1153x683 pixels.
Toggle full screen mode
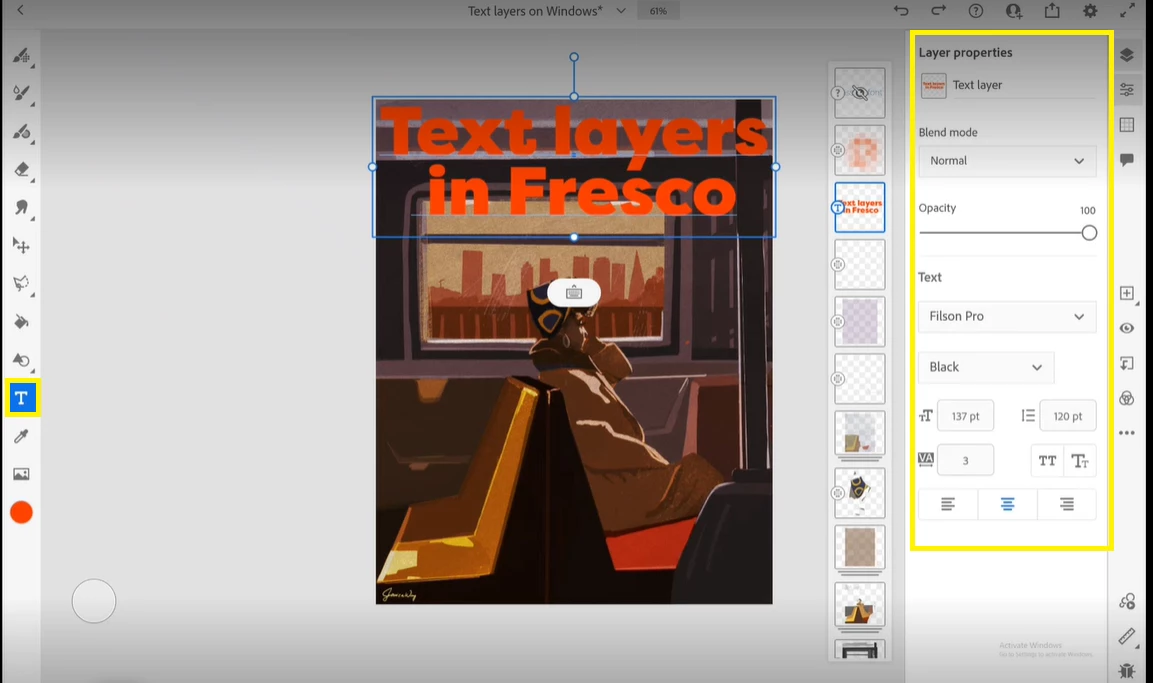(x=1127, y=10)
